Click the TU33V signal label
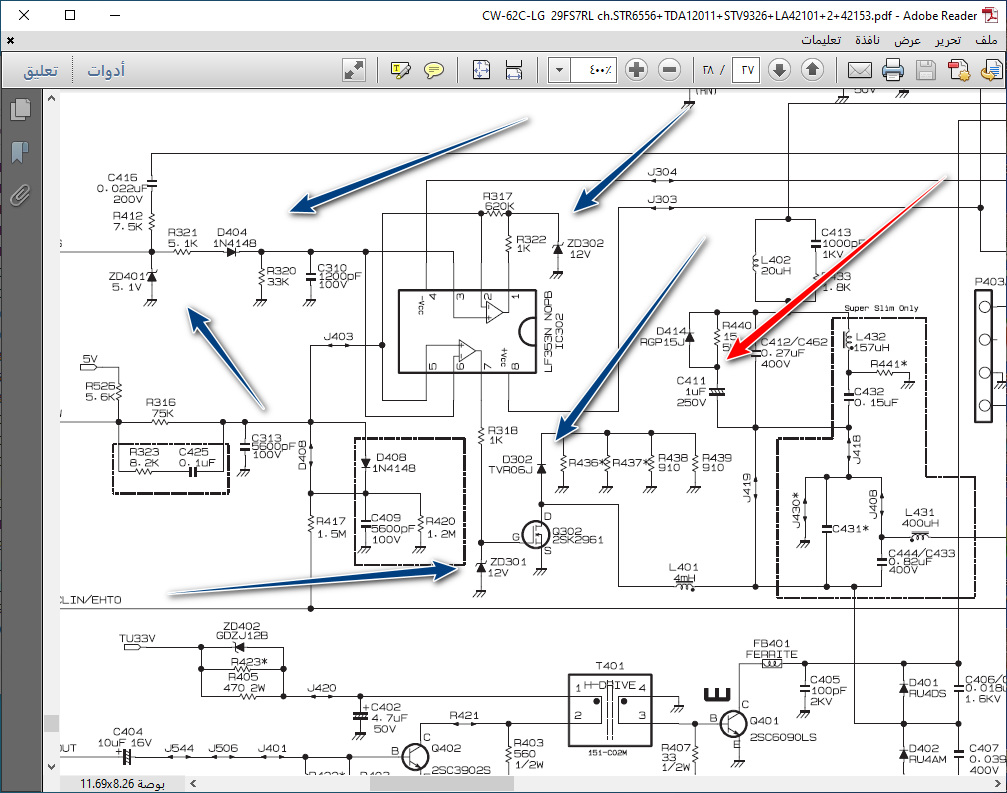Viewport: 1007px width, 793px height. click(137, 638)
